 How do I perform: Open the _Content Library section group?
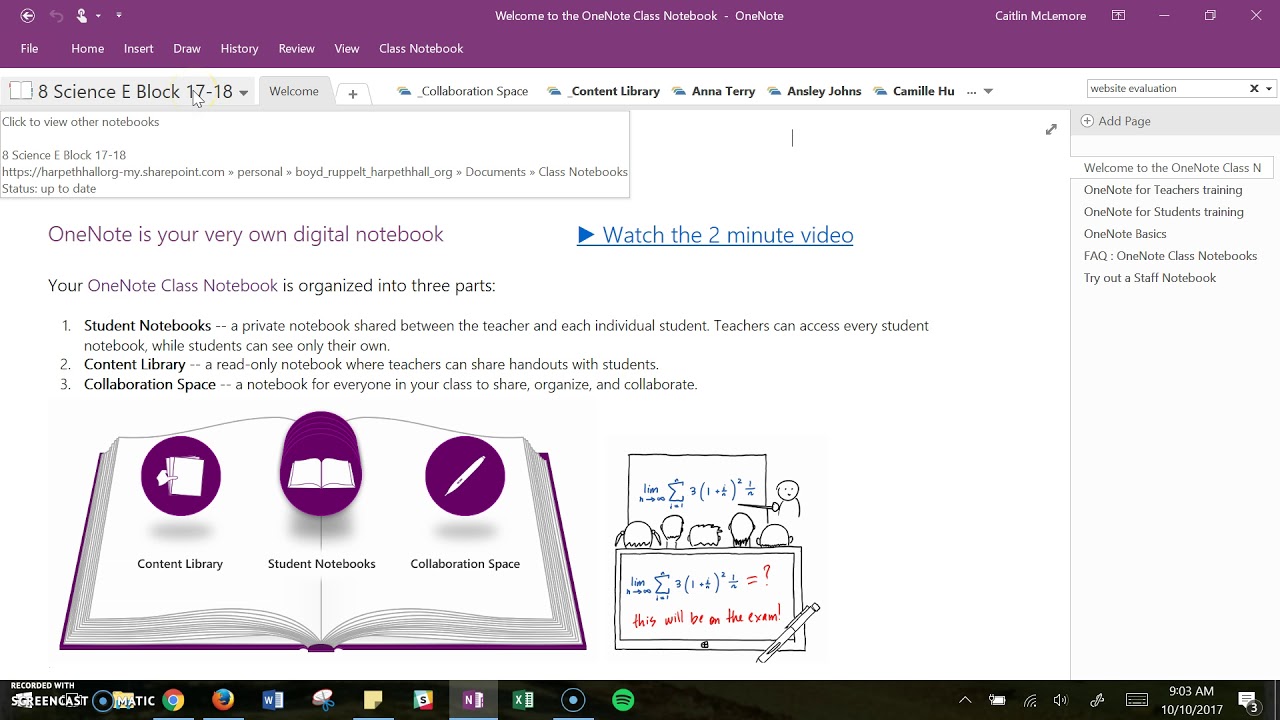[x=604, y=91]
